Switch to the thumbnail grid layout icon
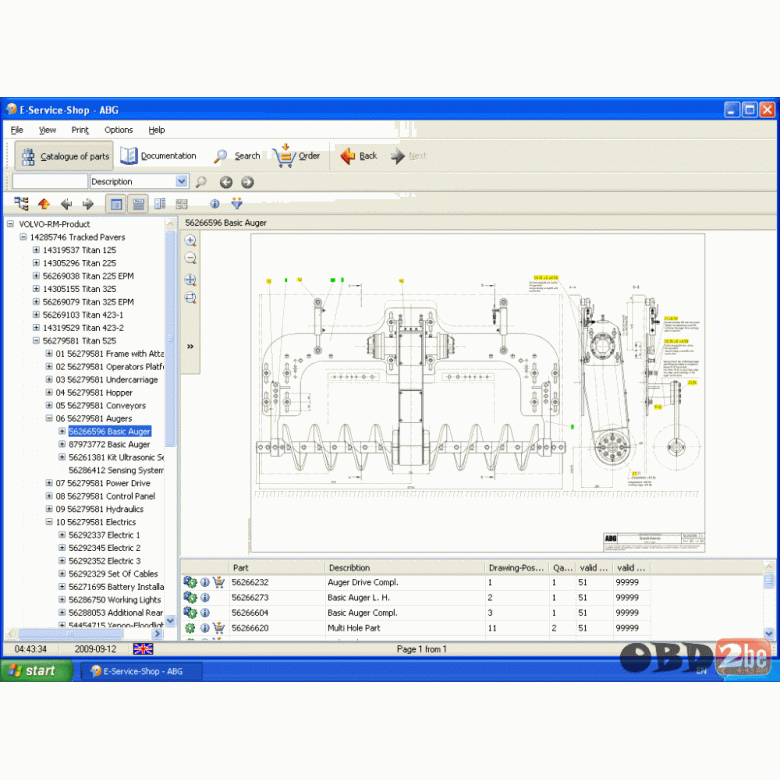 coord(182,203)
